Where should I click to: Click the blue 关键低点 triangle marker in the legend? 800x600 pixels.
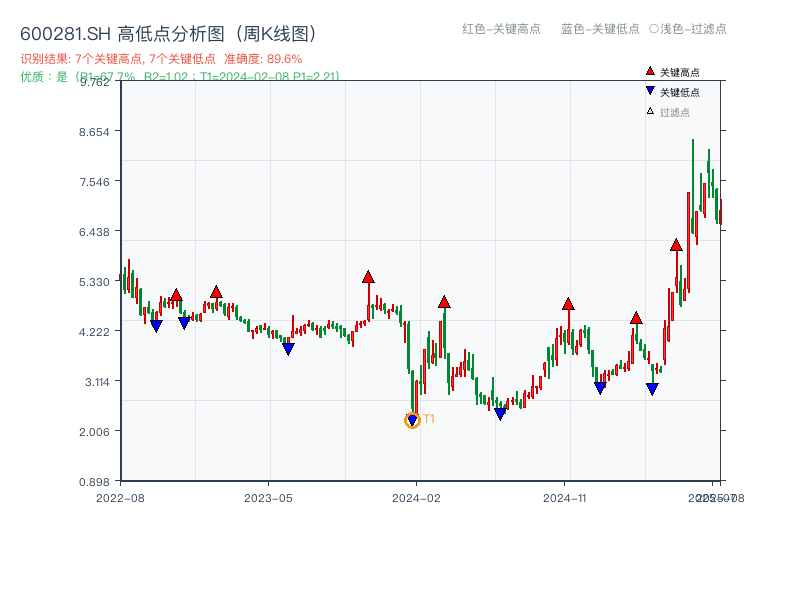pyautogui.click(x=650, y=88)
